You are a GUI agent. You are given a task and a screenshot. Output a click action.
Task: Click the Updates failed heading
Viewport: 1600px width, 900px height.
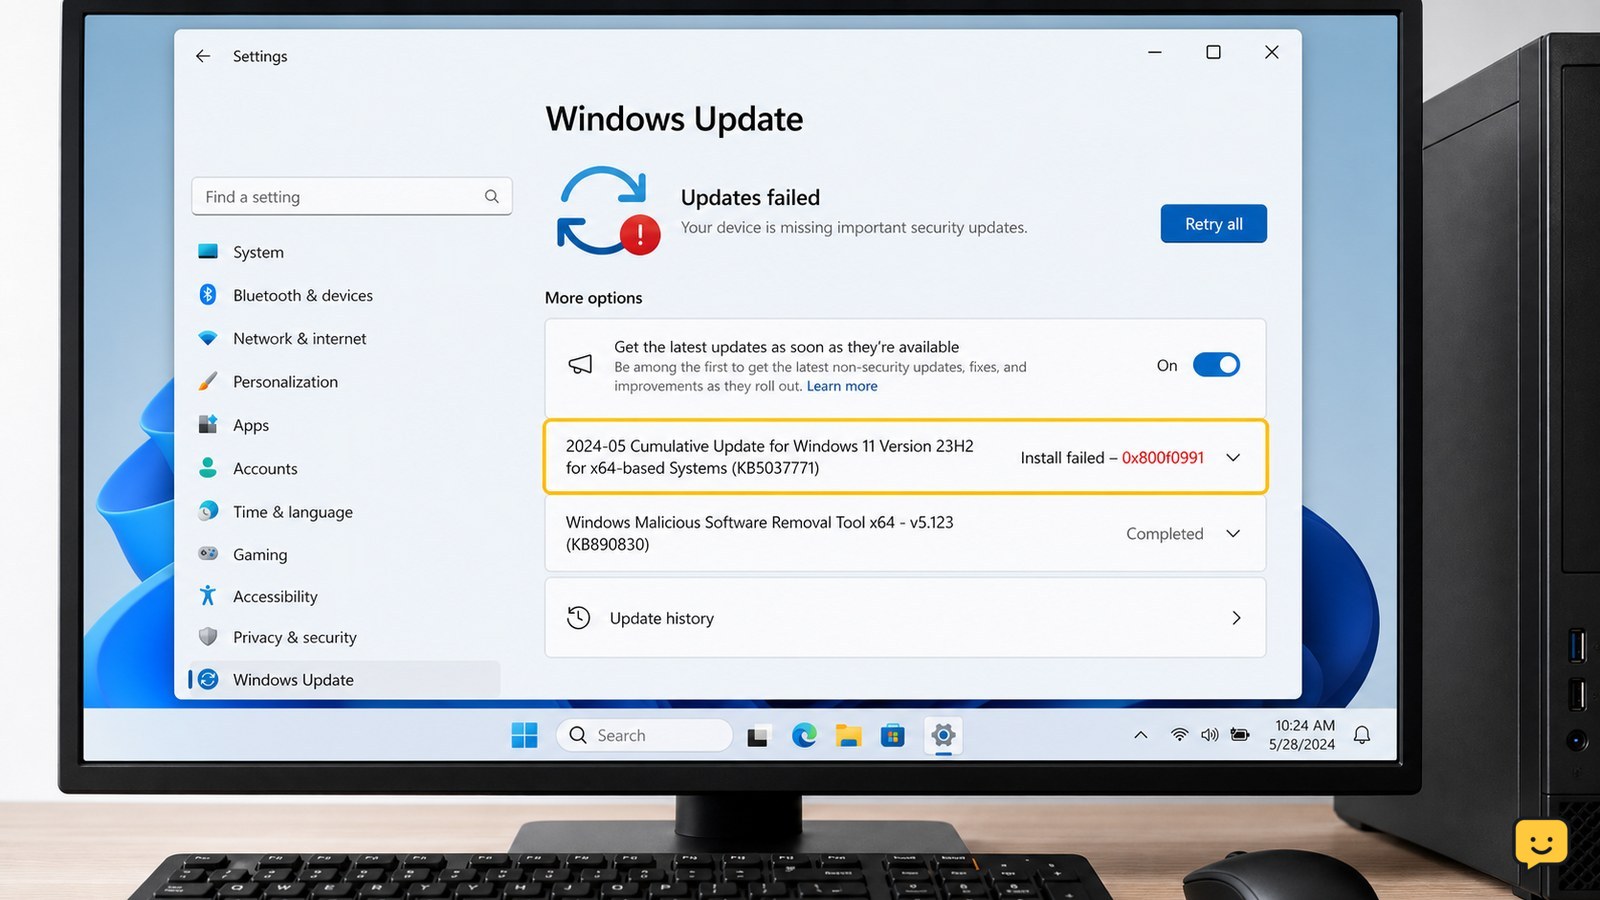click(750, 198)
